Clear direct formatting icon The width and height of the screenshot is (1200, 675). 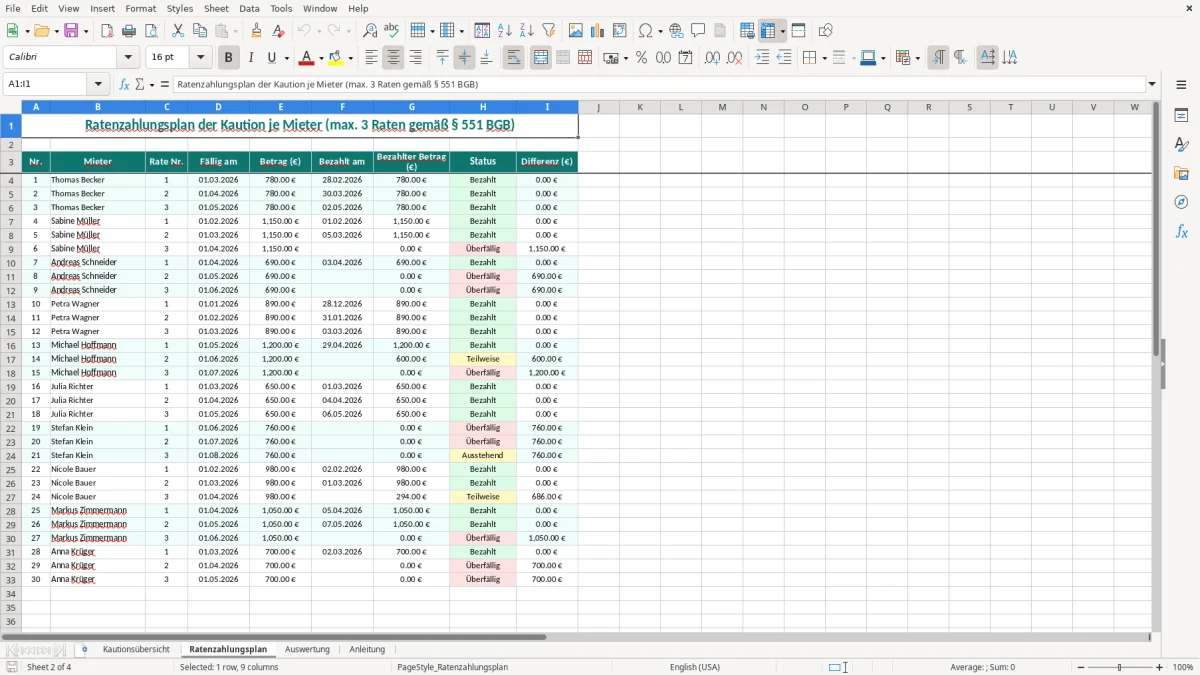279,31
